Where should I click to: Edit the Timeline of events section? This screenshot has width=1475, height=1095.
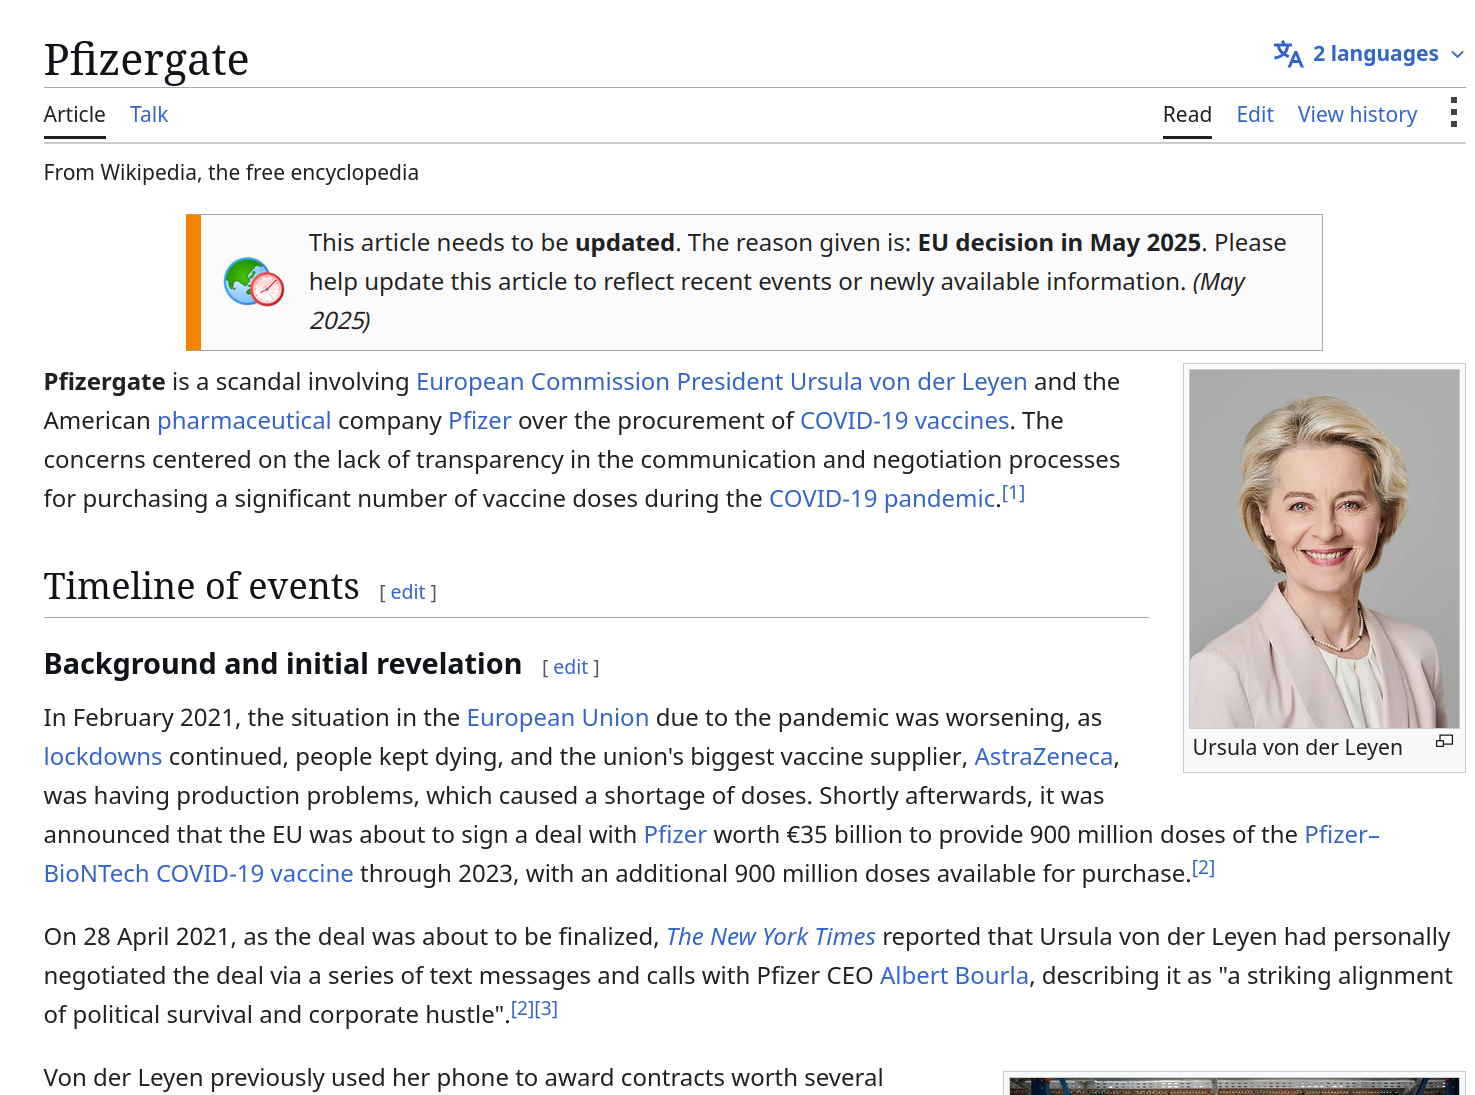tap(408, 592)
